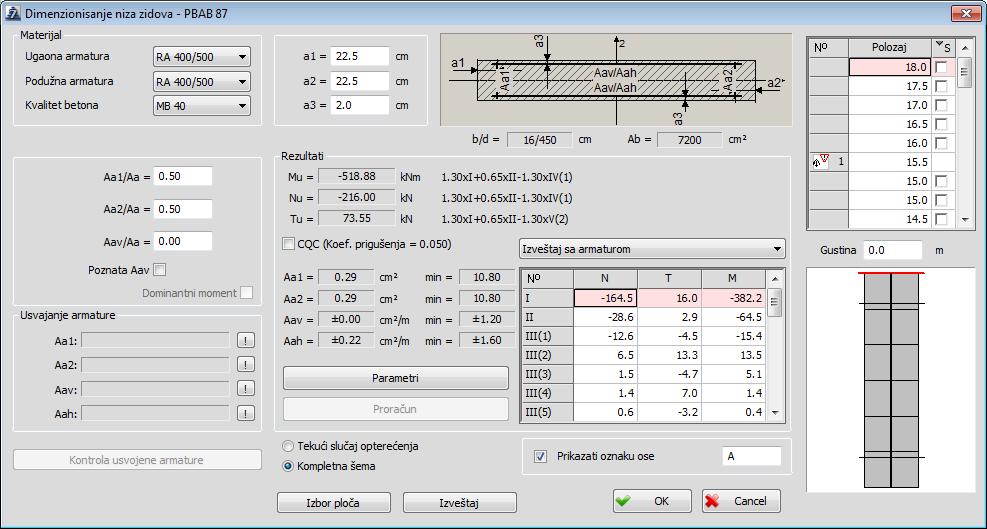Enable the CQC damping coefficient checkbox
Screen dimensions: 987x529
(289, 244)
